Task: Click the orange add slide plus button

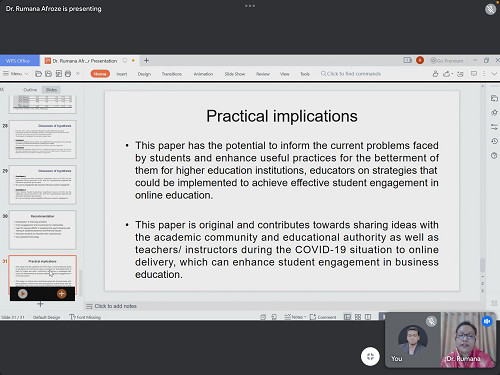Action: click(61, 294)
